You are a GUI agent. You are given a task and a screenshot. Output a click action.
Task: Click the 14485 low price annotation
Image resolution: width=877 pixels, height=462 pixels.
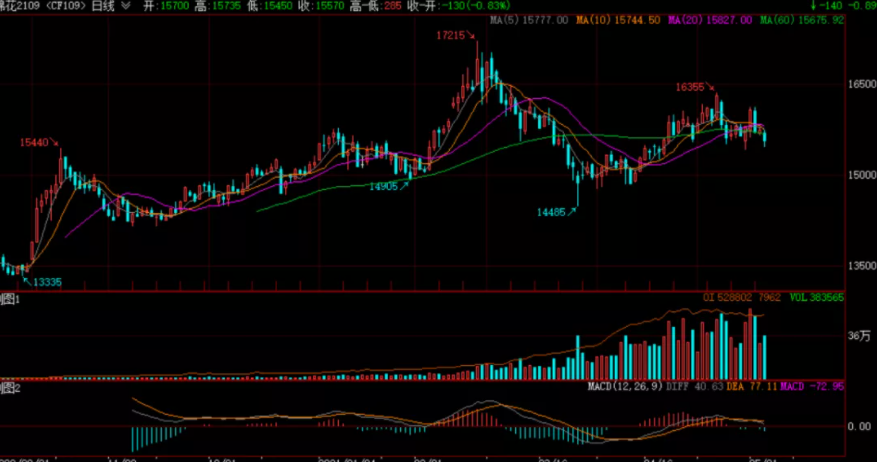click(551, 212)
